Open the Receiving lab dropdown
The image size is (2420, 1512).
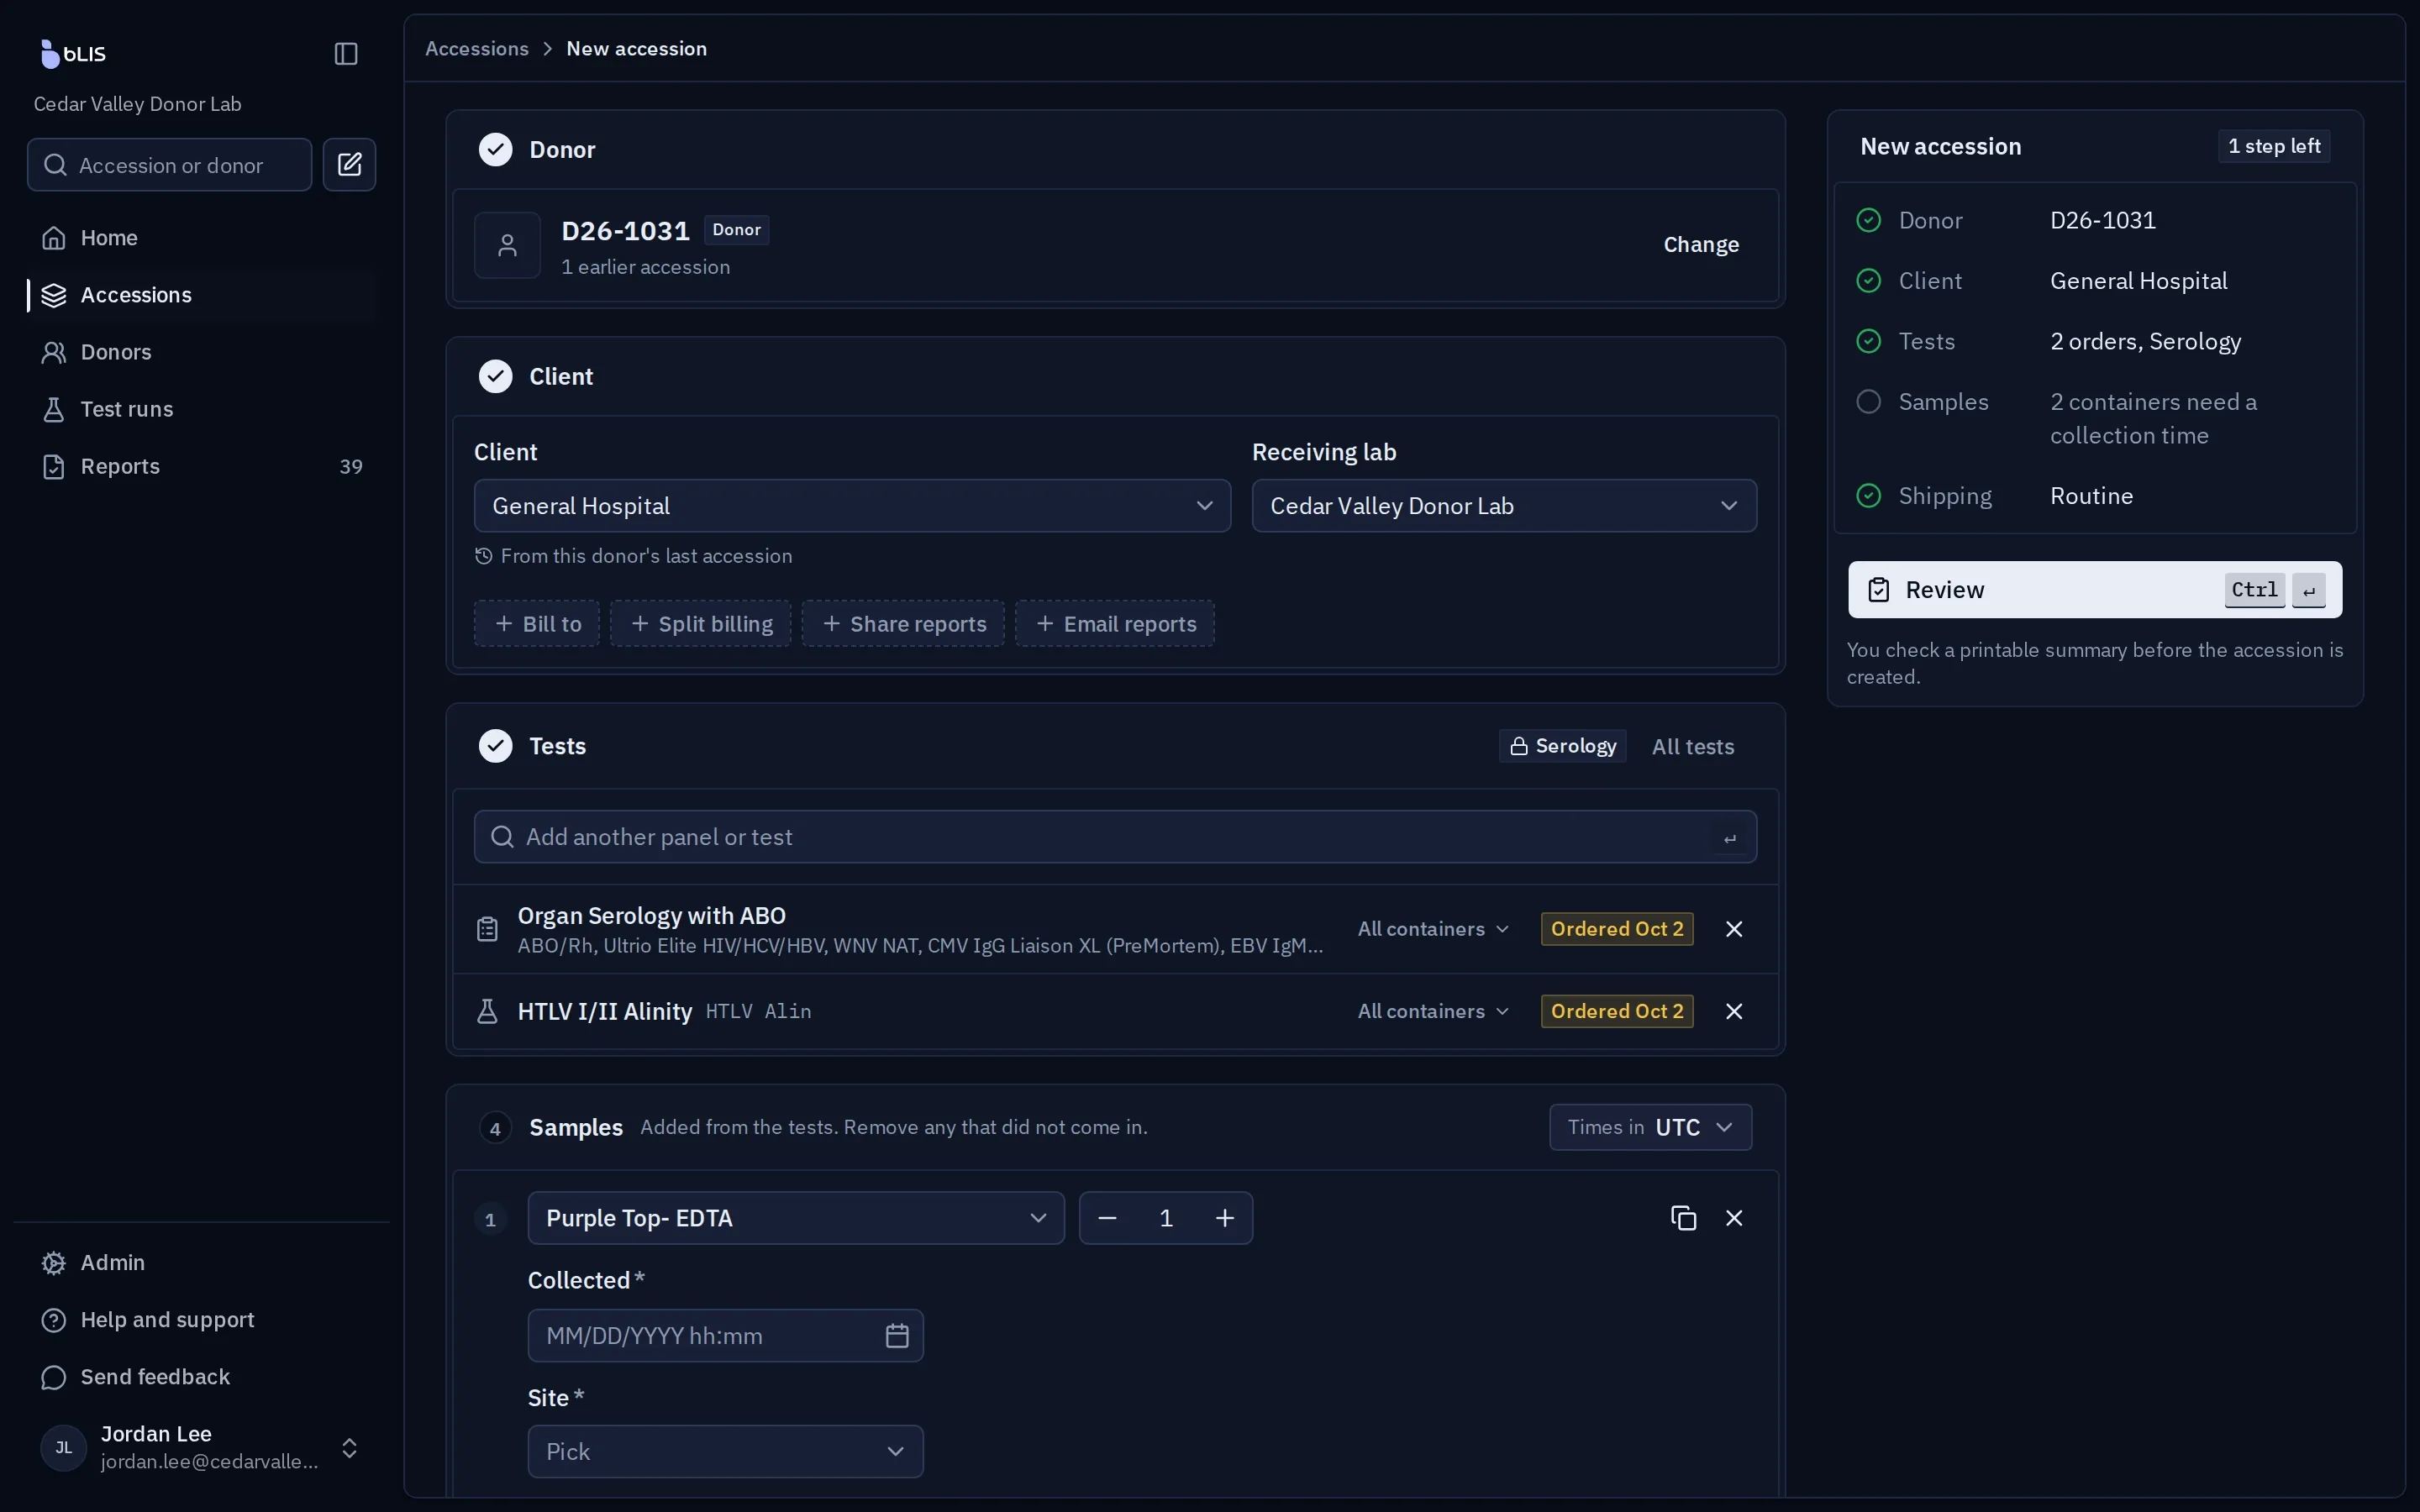coord(1504,505)
